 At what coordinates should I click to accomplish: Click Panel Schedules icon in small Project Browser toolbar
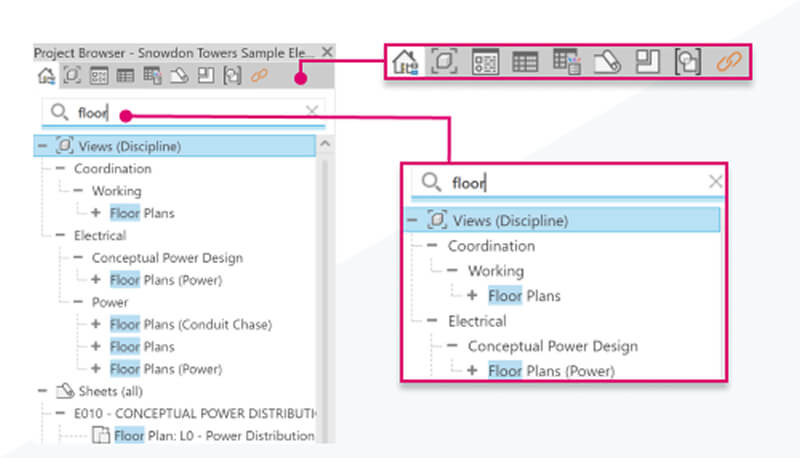(x=152, y=75)
